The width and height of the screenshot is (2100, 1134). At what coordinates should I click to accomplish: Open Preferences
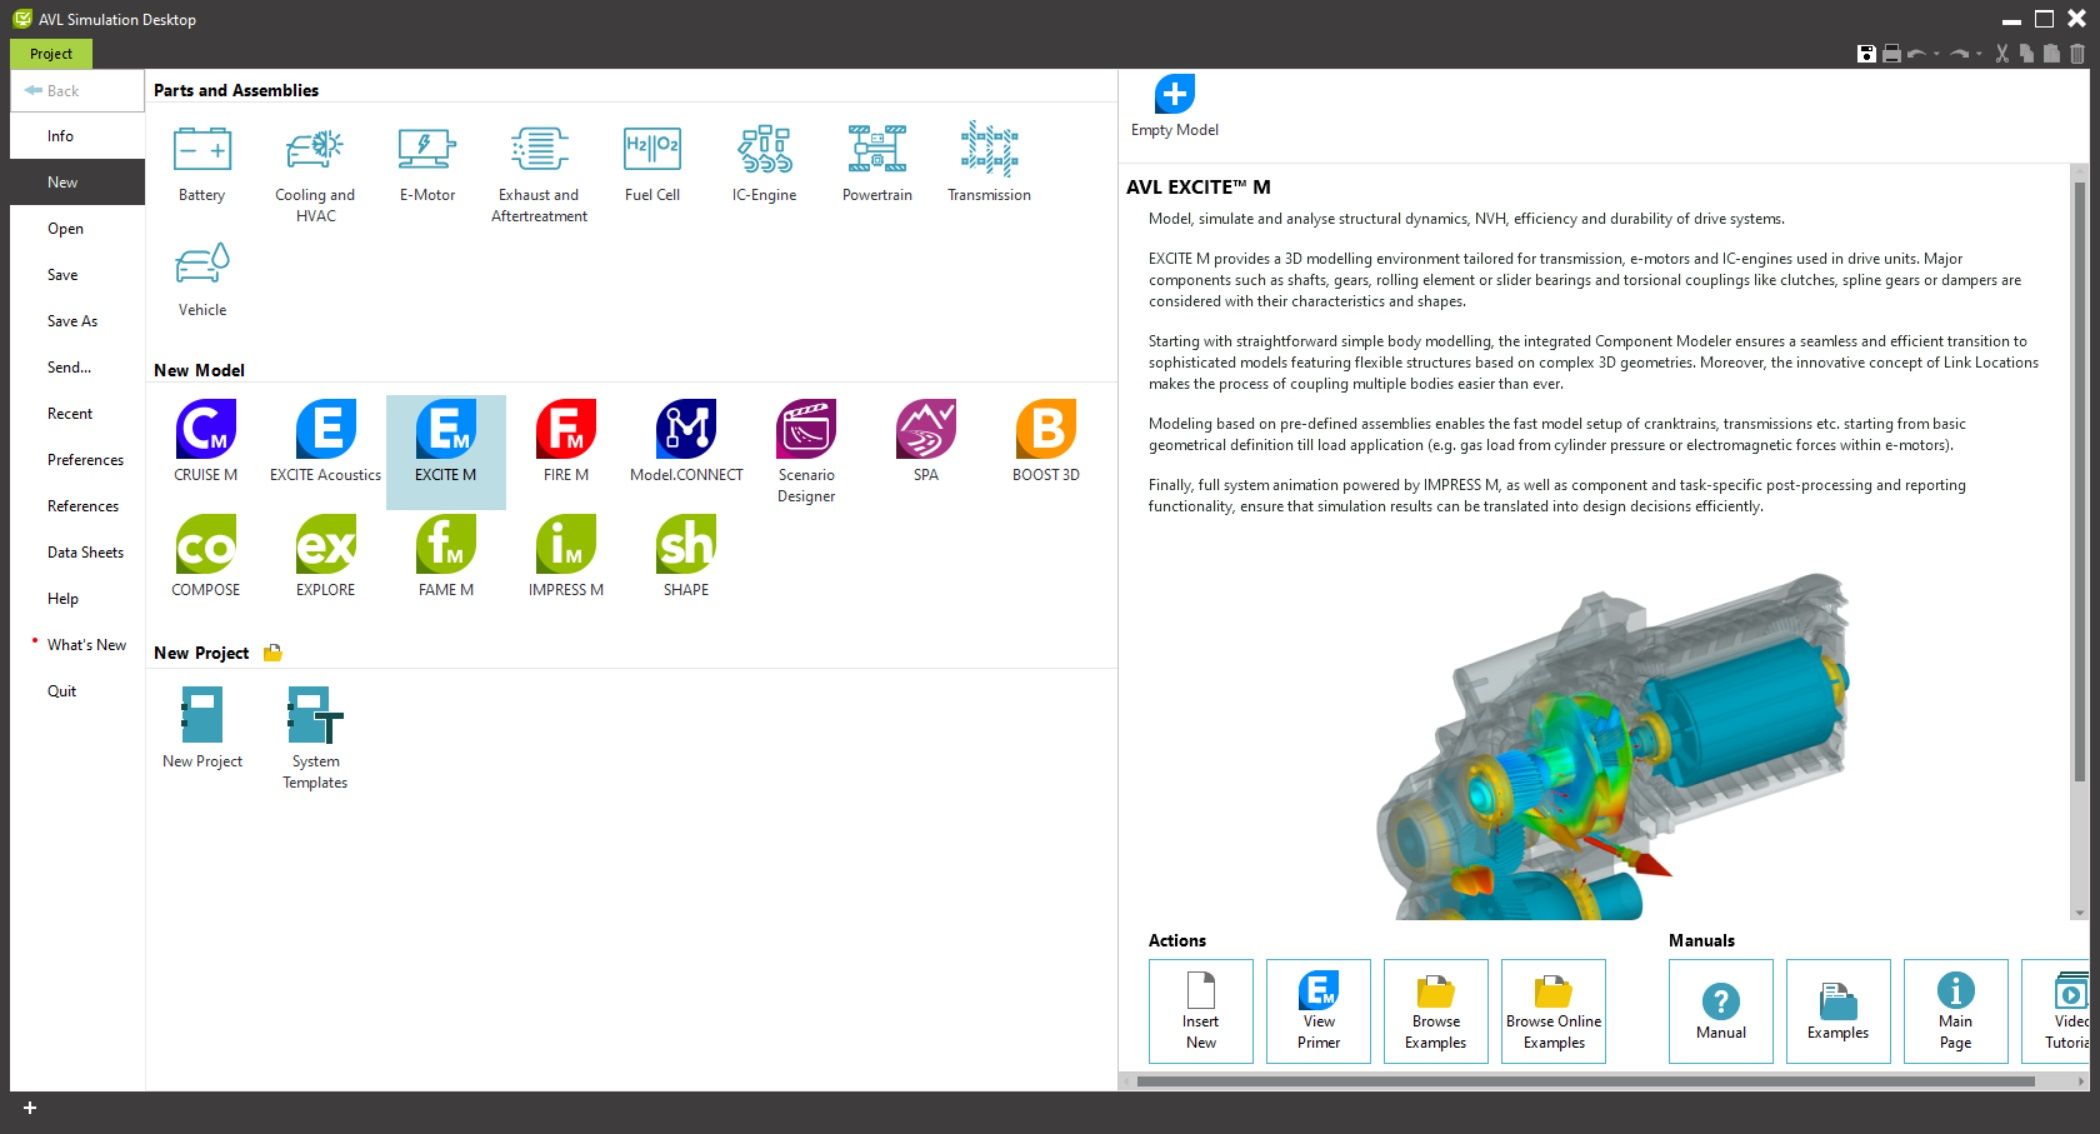pyautogui.click(x=77, y=460)
